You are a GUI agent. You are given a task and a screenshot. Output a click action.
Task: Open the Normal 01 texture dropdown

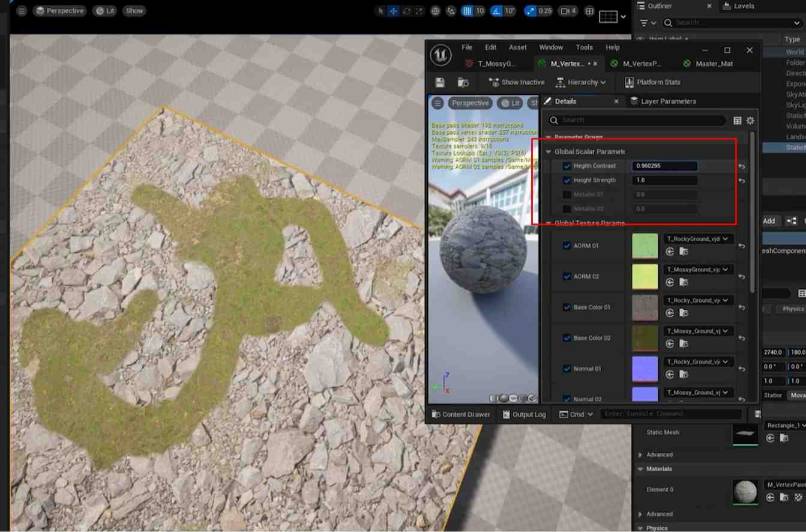(x=698, y=362)
